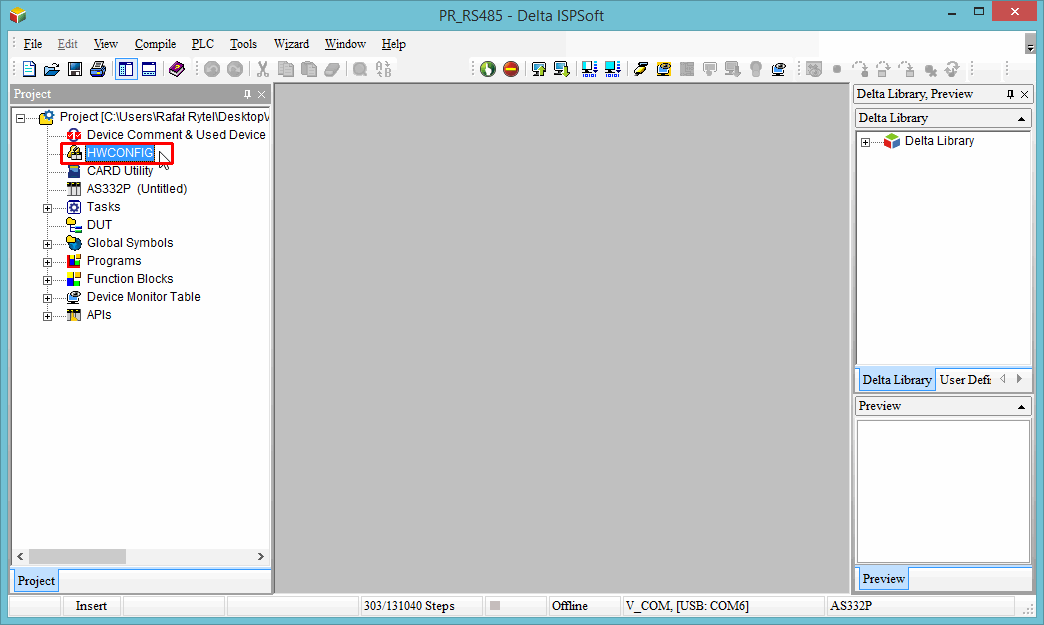The height and width of the screenshot is (625, 1044).
Task: Toggle the project workspace panel view button
Action: tap(126, 69)
